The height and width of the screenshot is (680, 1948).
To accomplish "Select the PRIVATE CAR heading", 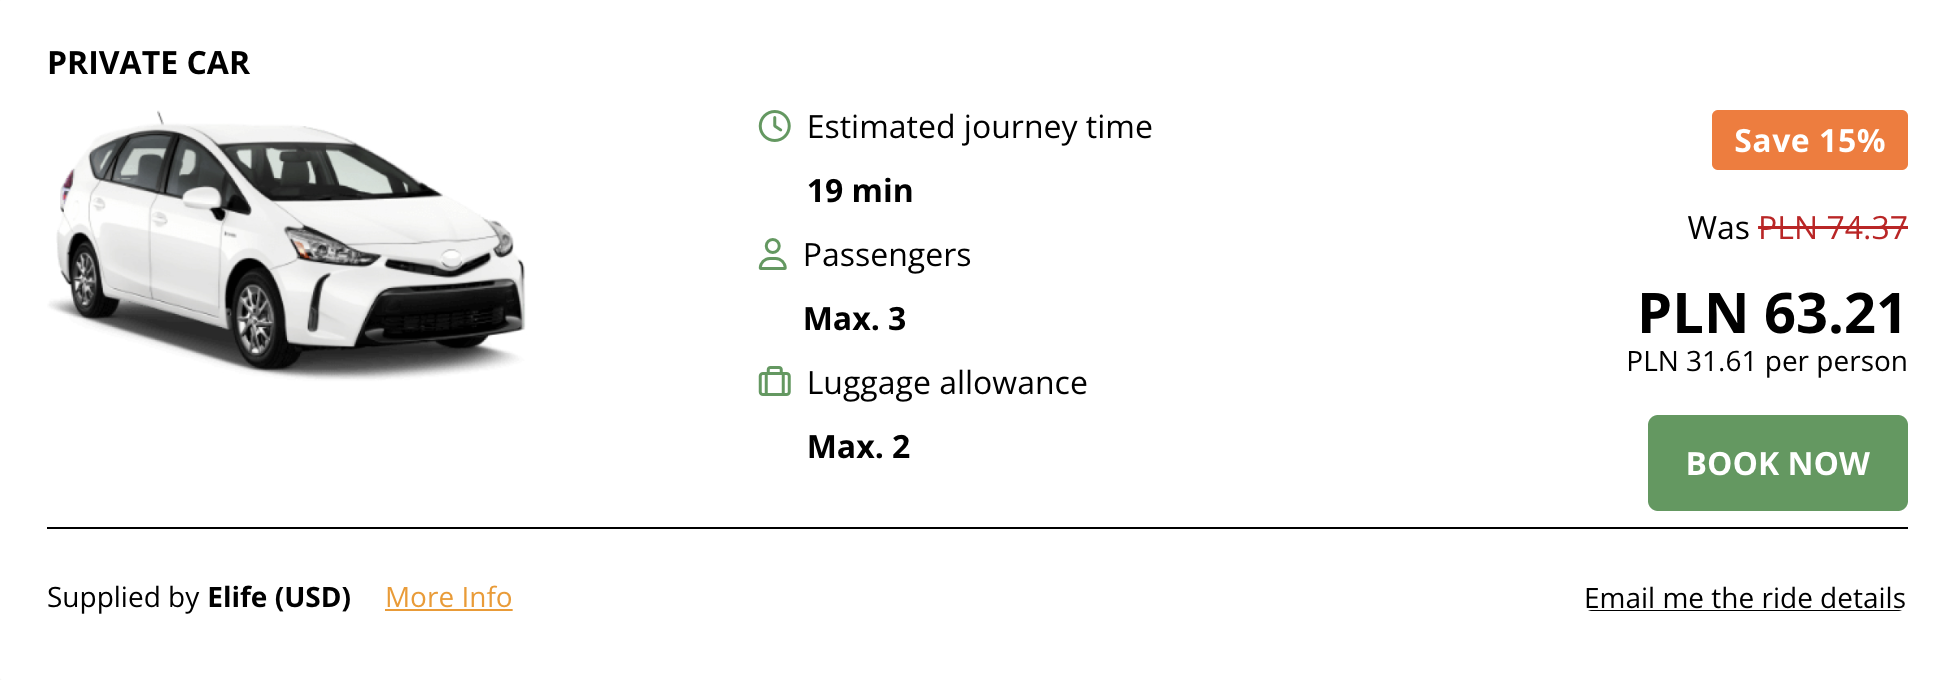I will pyautogui.click(x=149, y=63).
